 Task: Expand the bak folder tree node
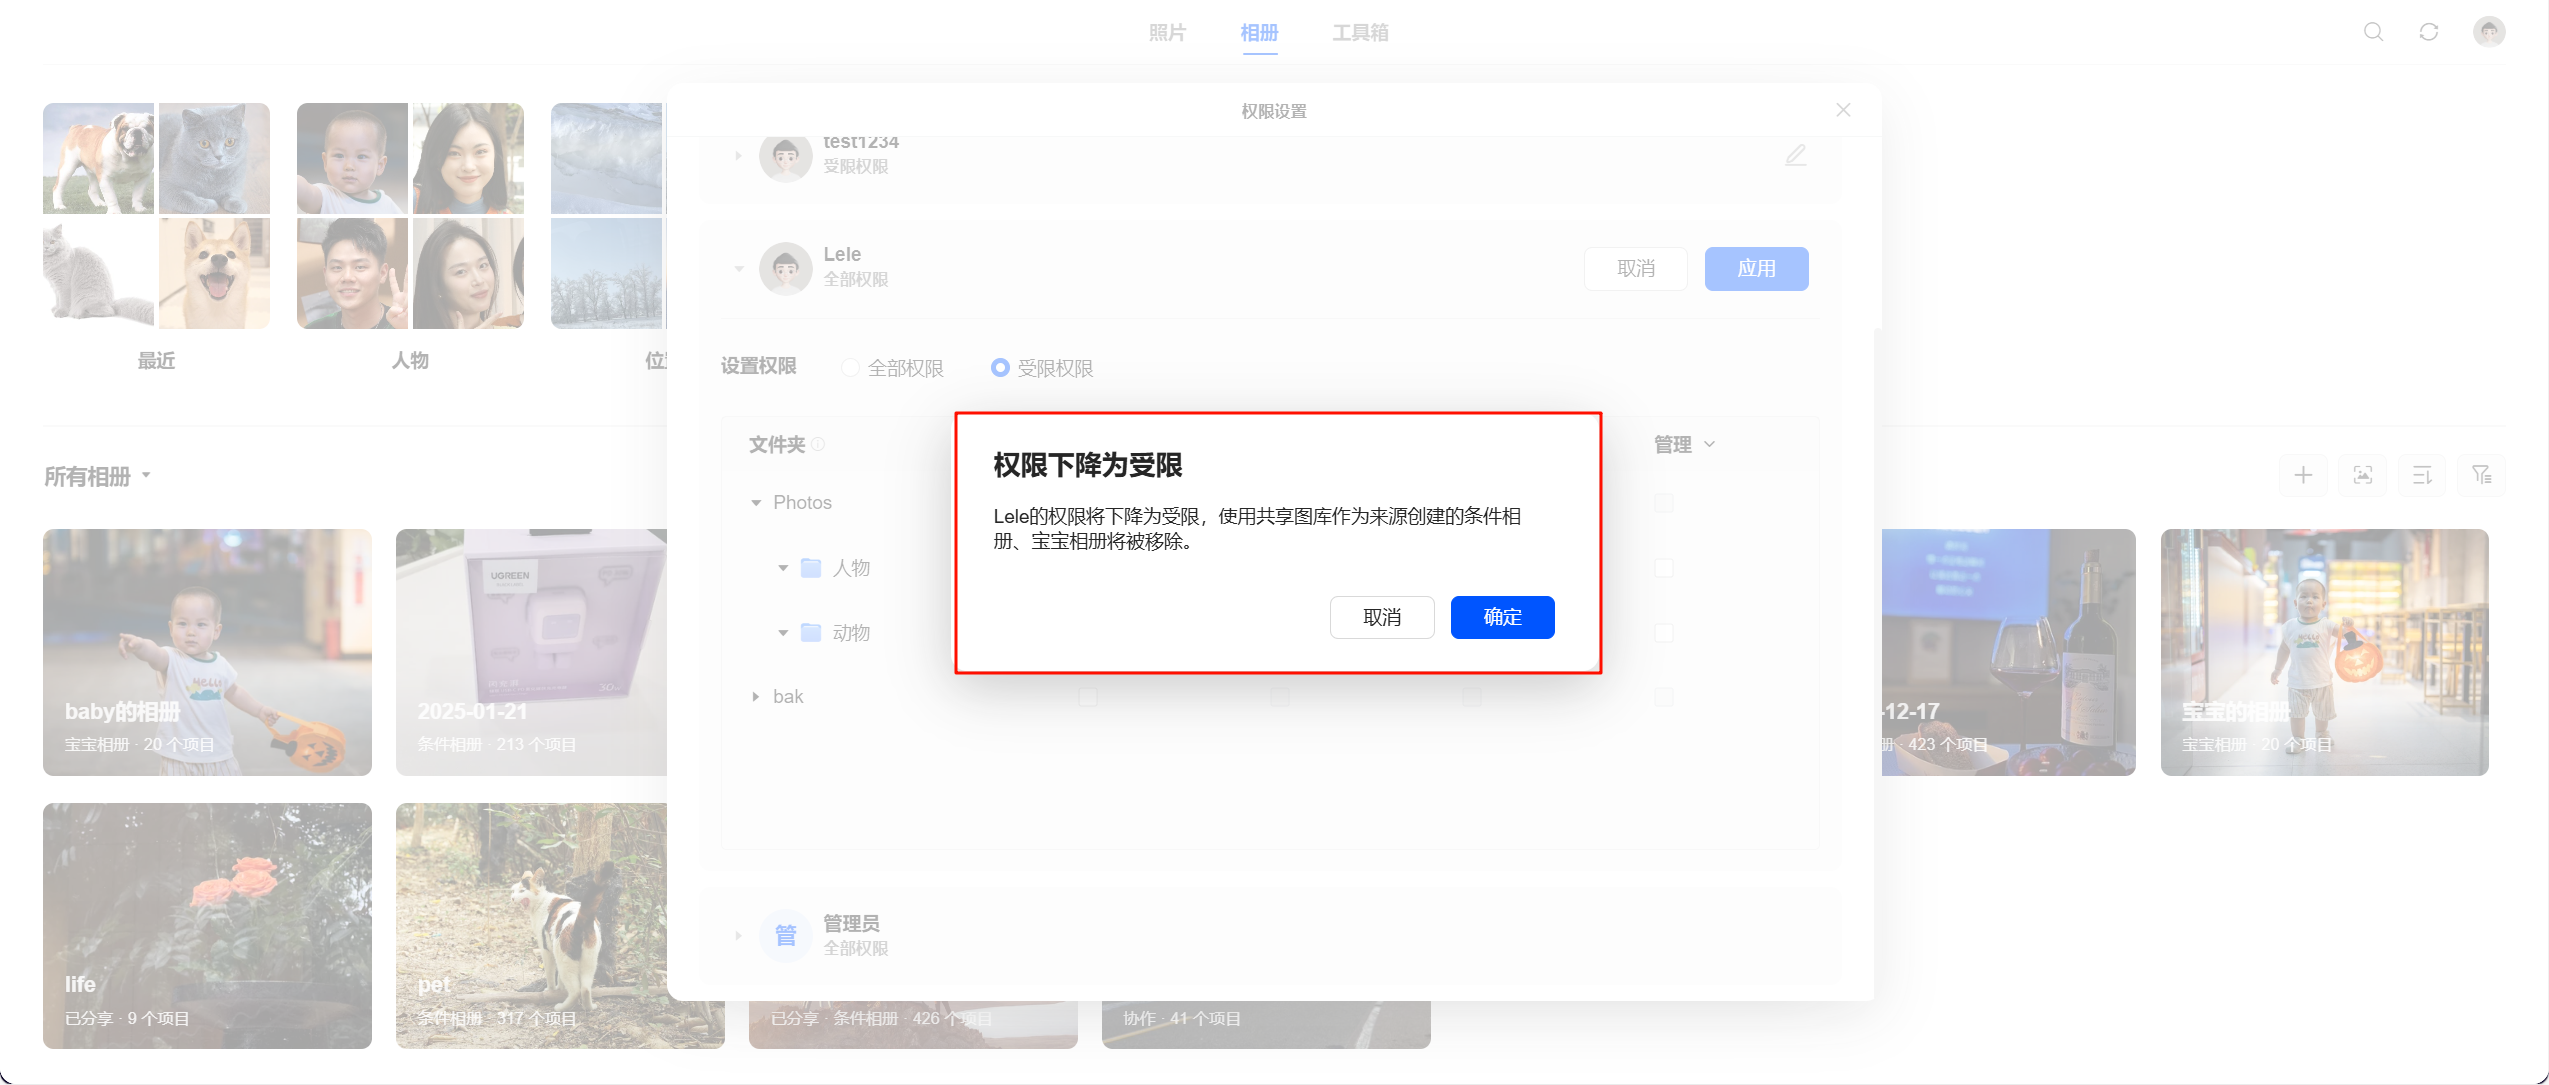[x=755, y=697]
